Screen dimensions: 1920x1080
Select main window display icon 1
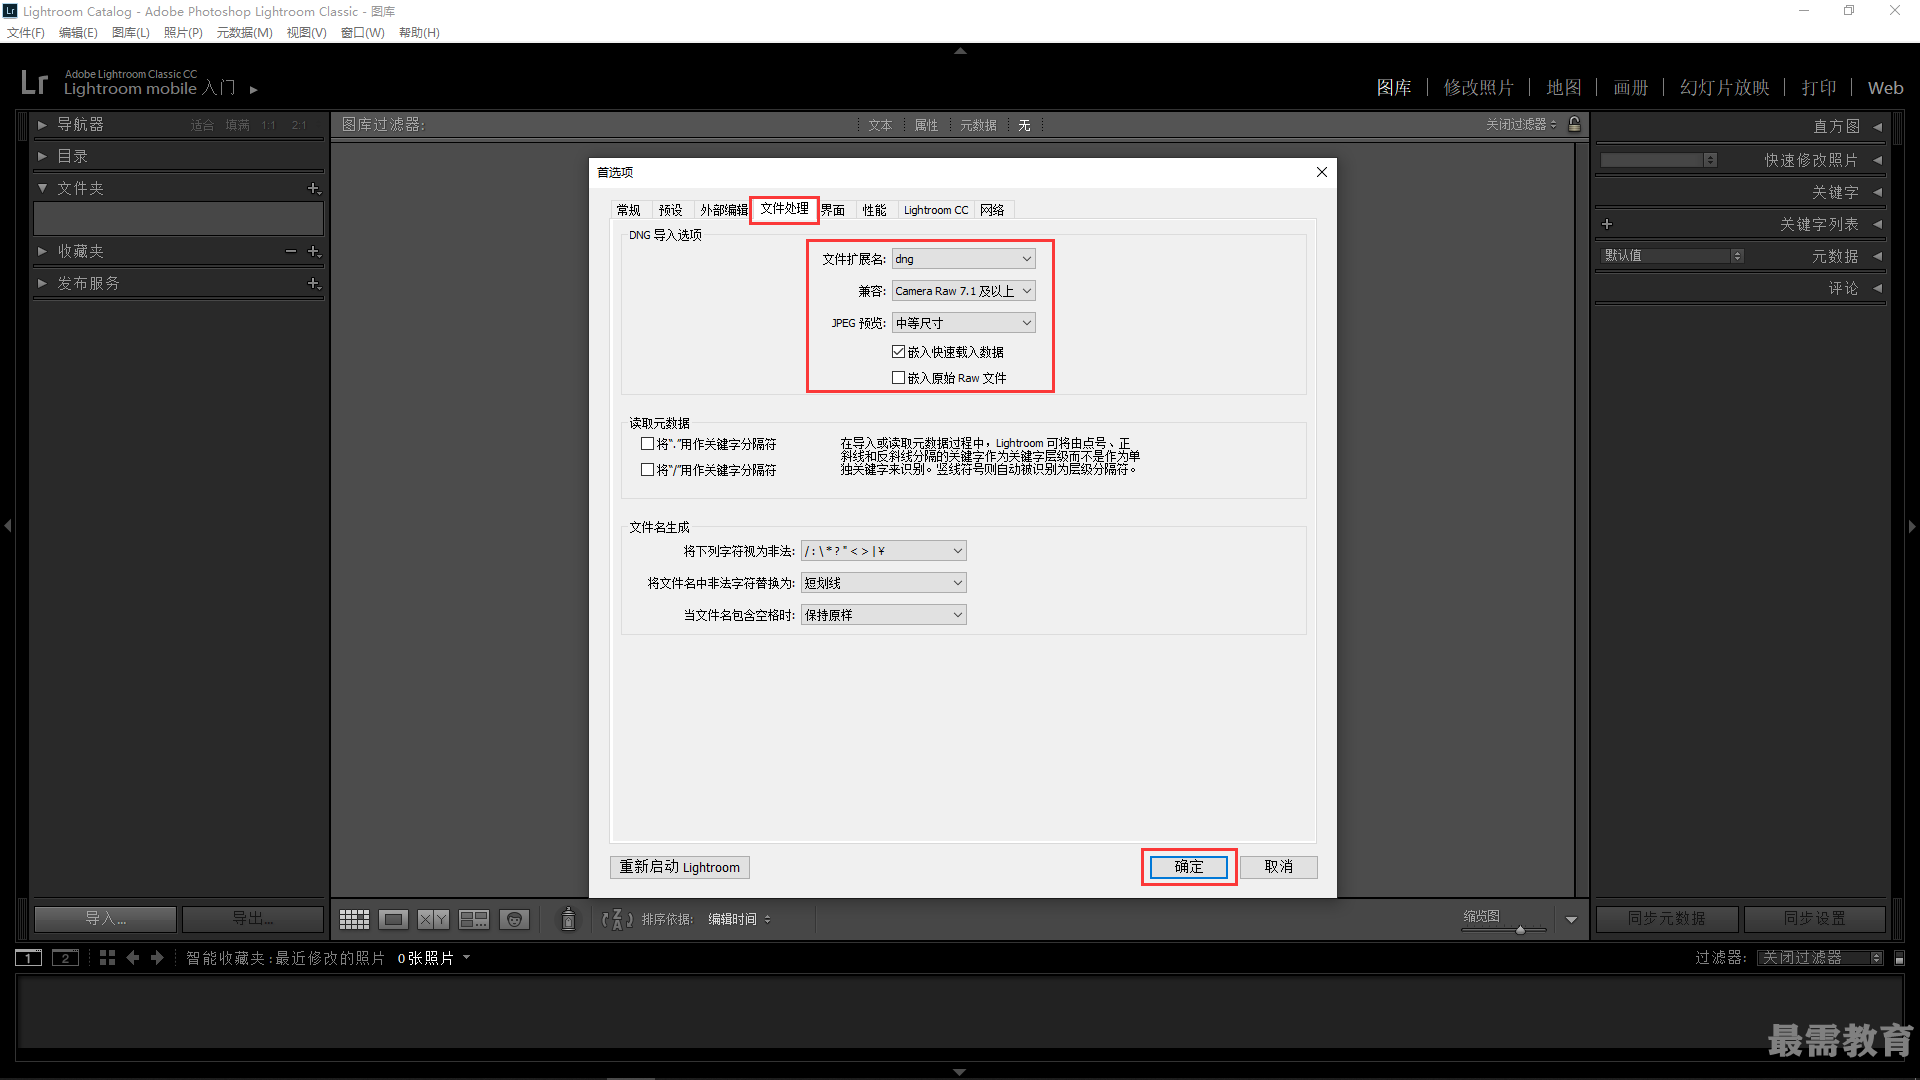[x=29, y=958]
